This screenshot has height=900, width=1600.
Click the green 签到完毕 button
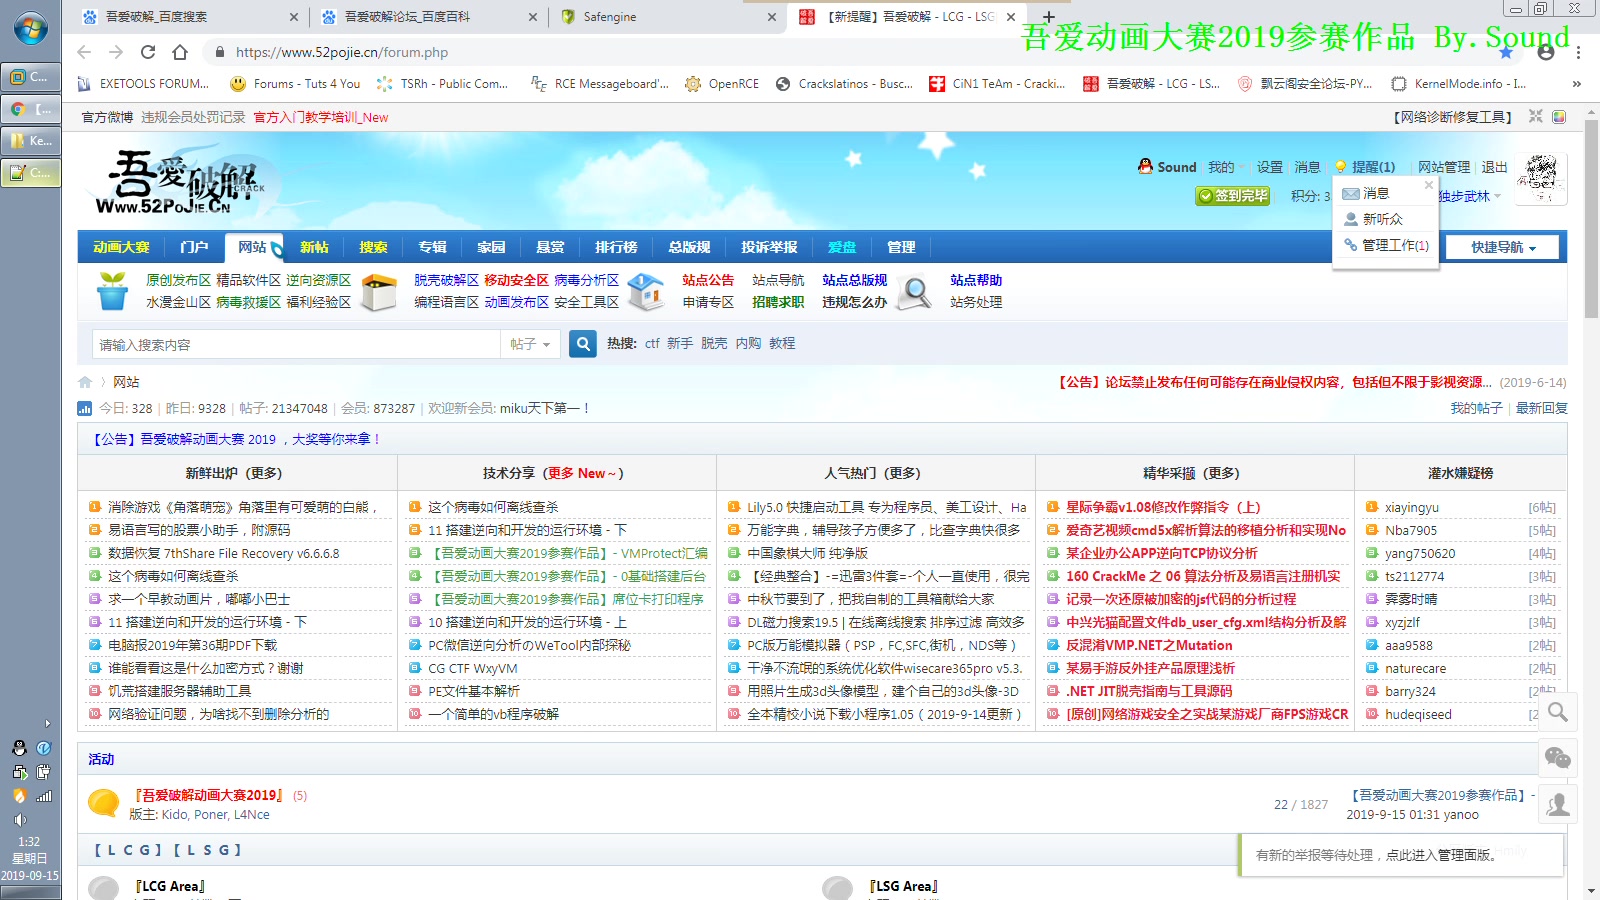click(x=1233, y=196)
